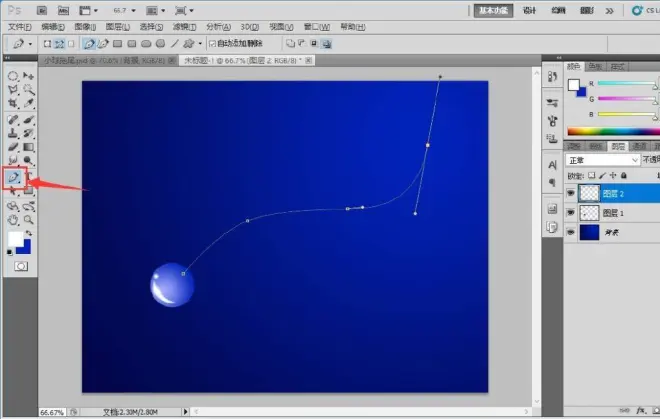660x419 pixels.
Task: Select the Elliptical Marquee tool
Action: [13, 76]
